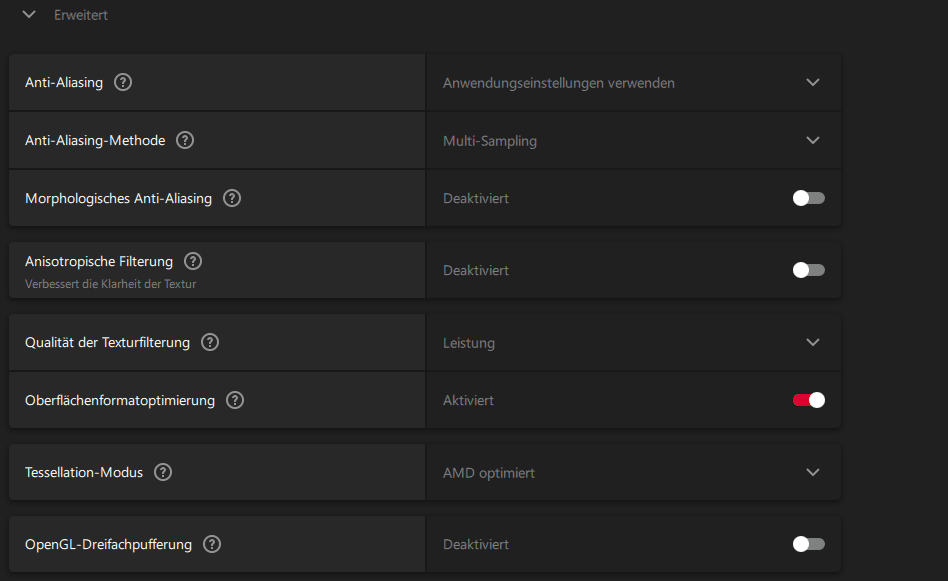Click Tessellation-Modus help question mark
Image resolution: width=948 pixels, height=581 pixels.
[x=163, y=472]
